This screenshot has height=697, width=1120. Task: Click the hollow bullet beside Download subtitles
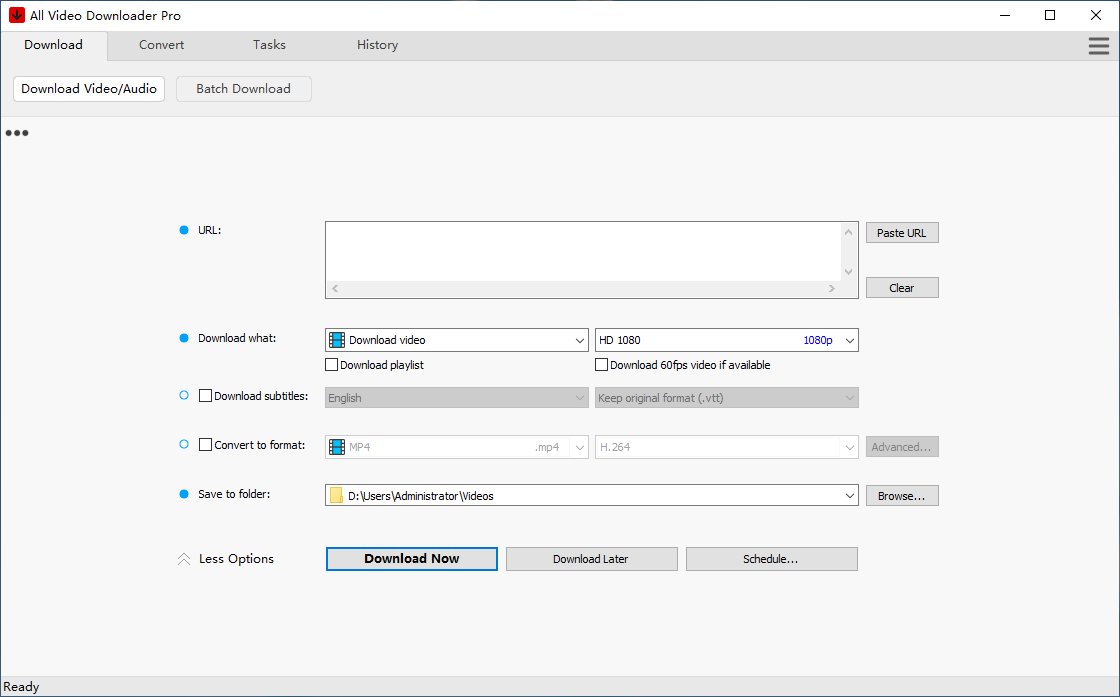tap(184, 395)
